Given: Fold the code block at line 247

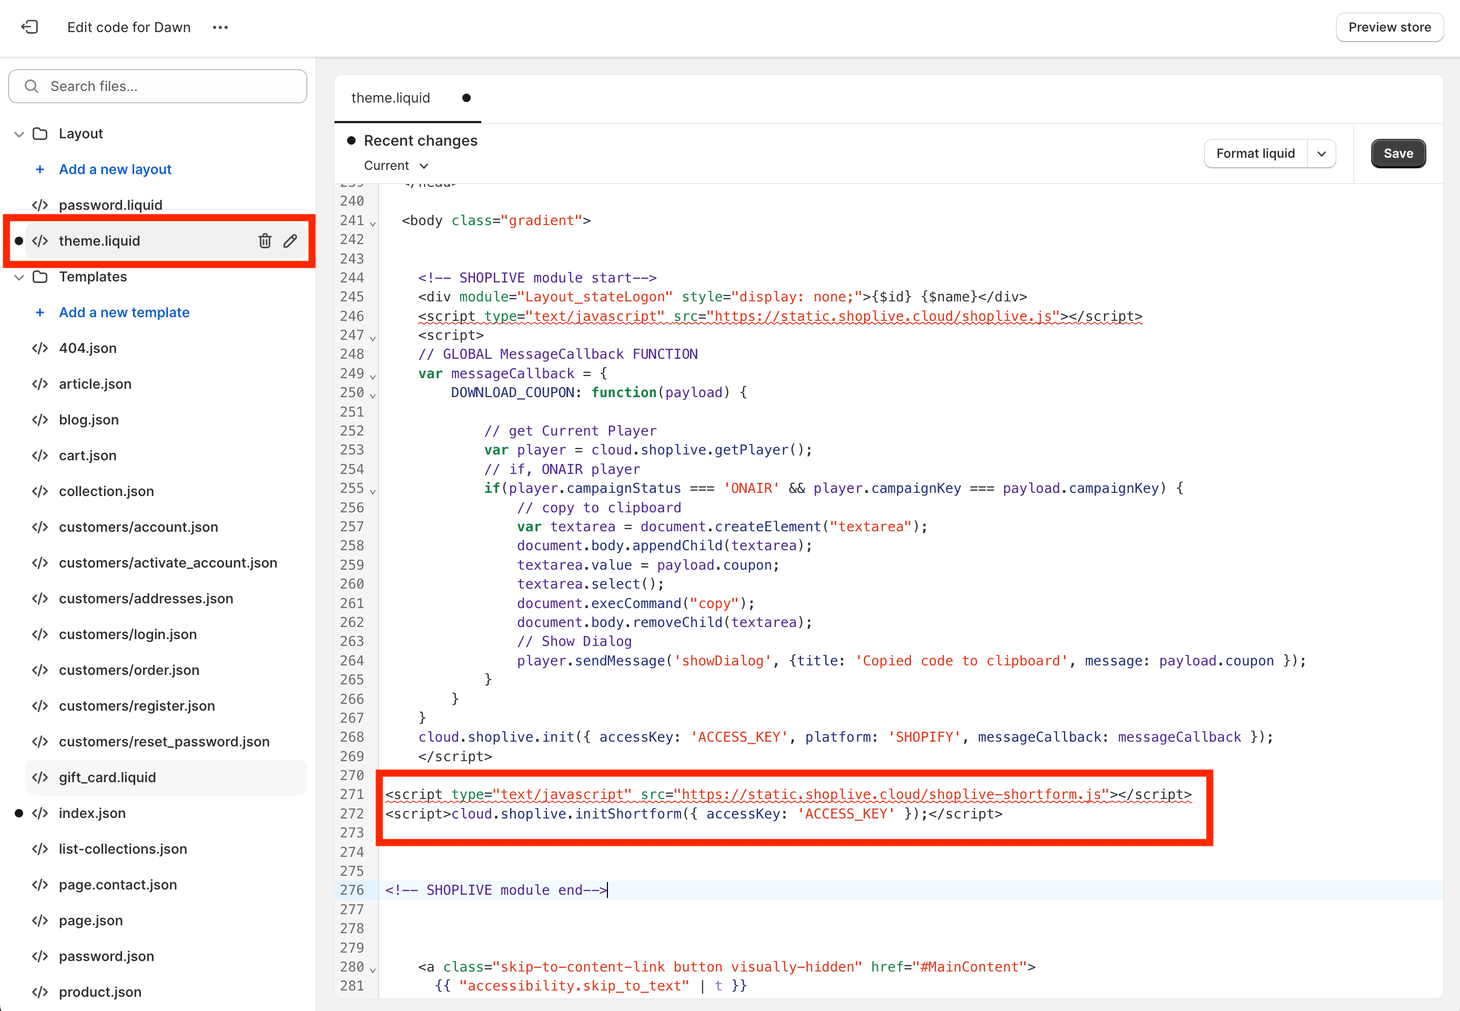Looking at the screenshot, I should [x=373, y=338].
